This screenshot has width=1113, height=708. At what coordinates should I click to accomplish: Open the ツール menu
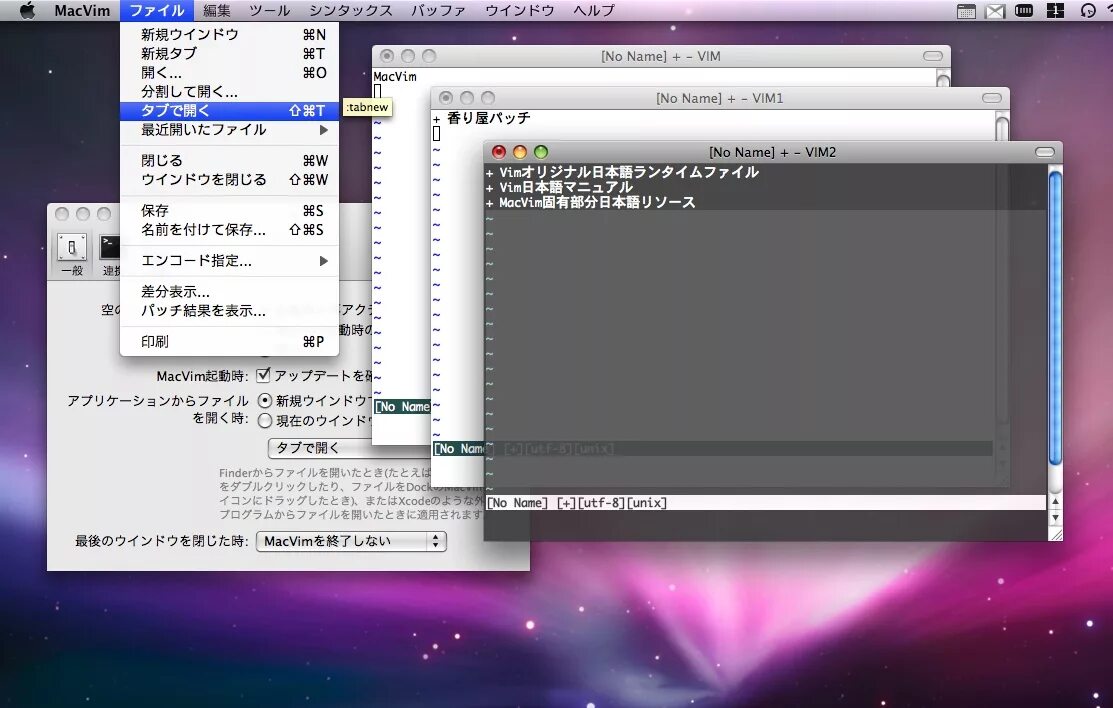[270, 11]
